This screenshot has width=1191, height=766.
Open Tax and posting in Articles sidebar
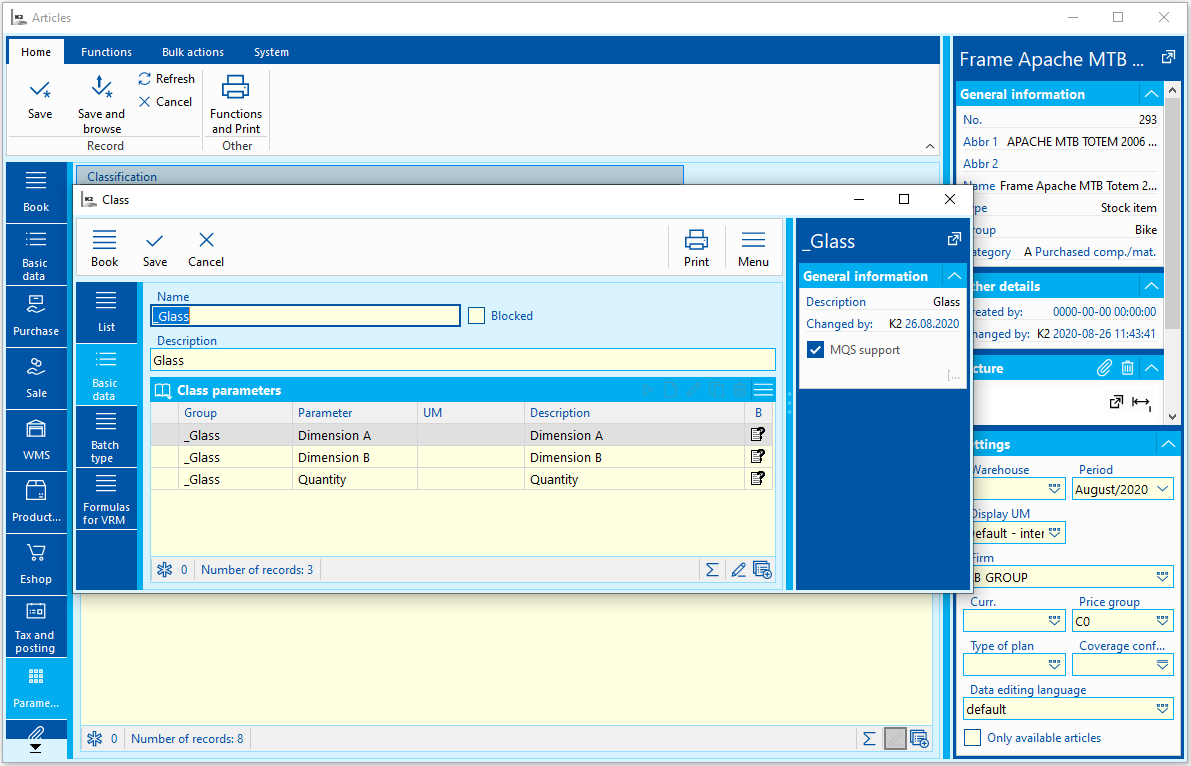coord(36,627)
